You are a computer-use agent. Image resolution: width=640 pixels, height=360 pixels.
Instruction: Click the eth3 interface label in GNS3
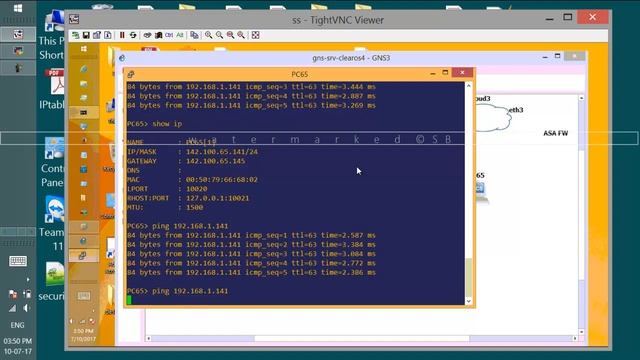pyautogui.click(x=516, y=110)
